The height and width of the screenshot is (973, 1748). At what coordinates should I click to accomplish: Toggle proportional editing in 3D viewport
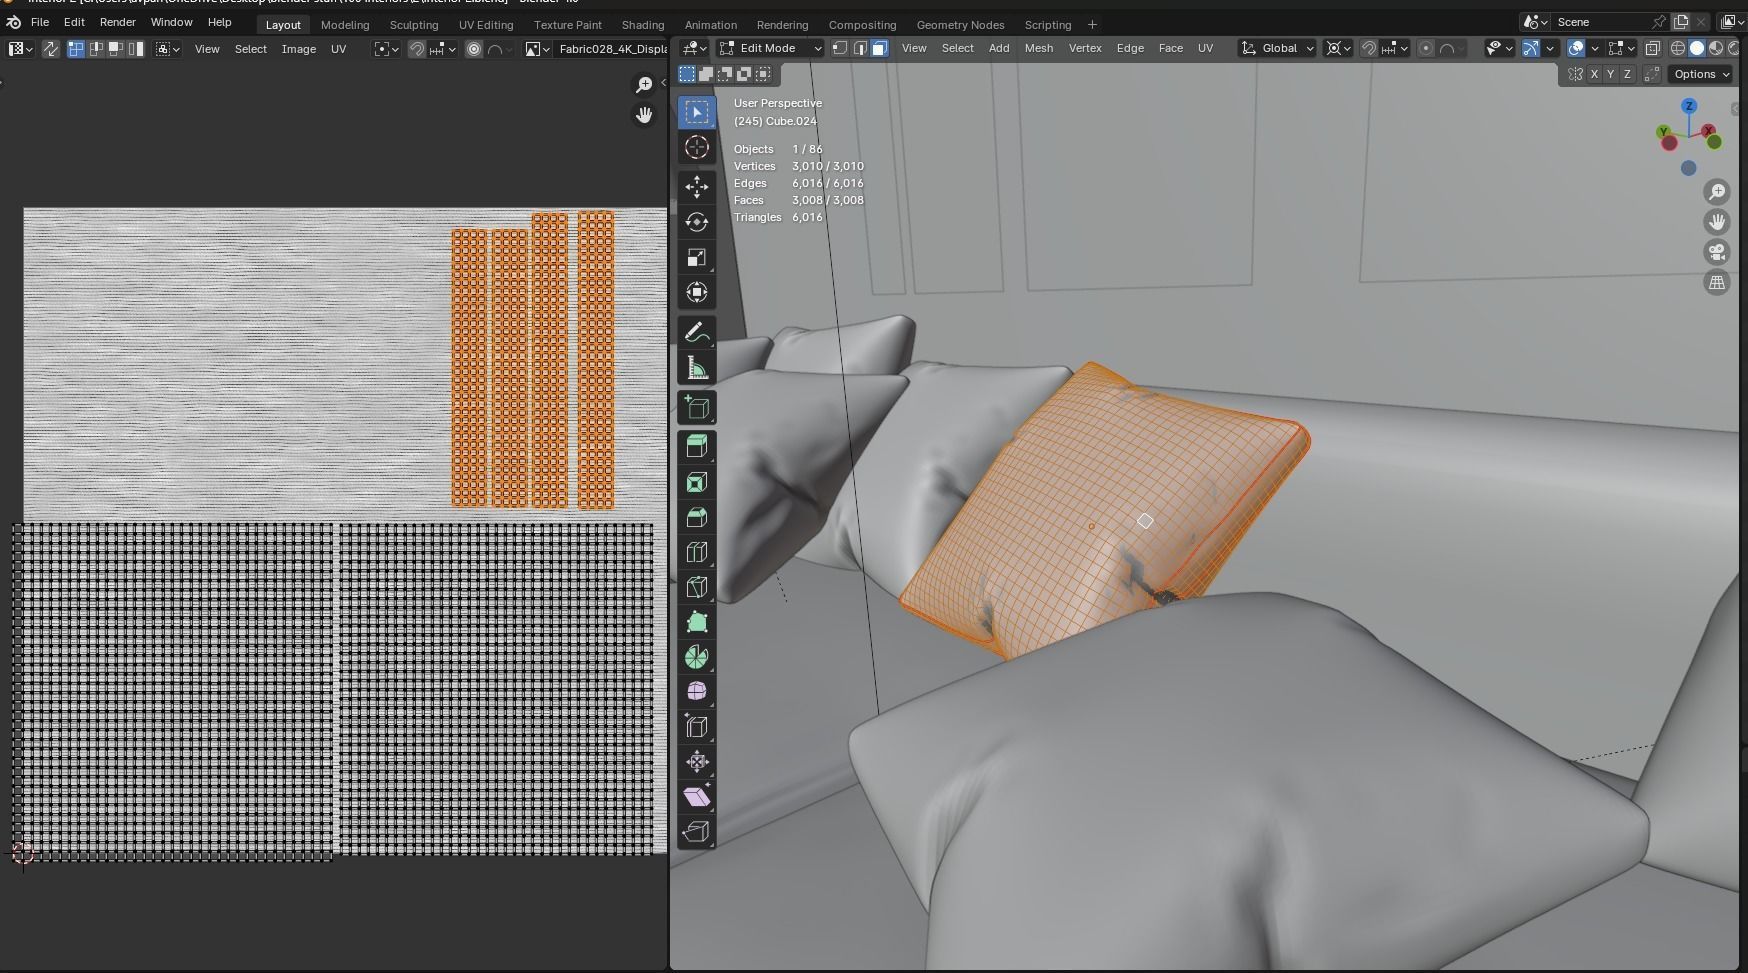click(1426, 48)
